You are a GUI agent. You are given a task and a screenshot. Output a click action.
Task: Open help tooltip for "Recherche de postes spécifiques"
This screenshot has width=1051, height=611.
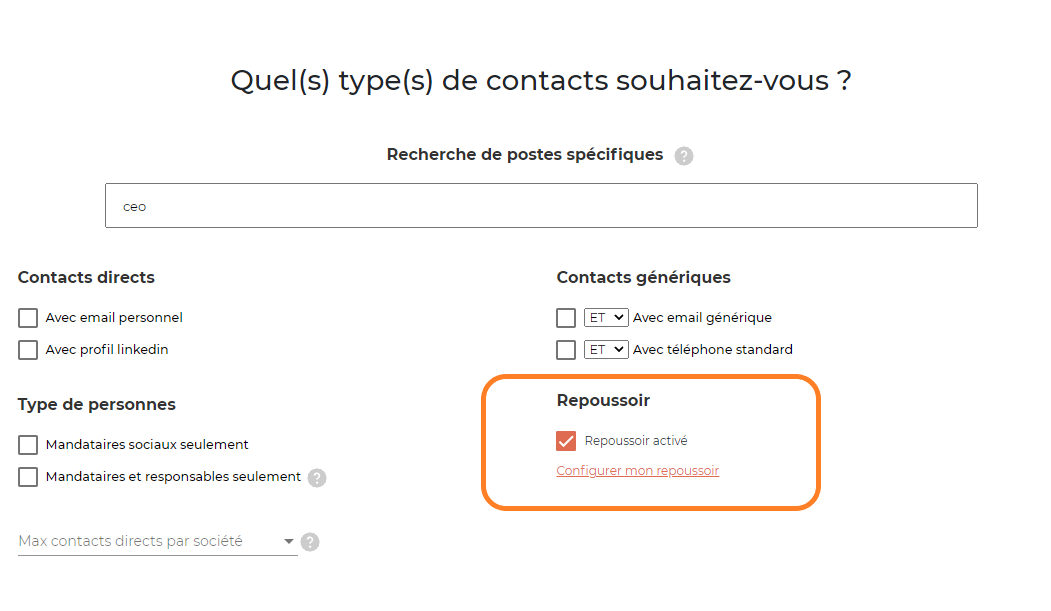(x=684, y=155)
